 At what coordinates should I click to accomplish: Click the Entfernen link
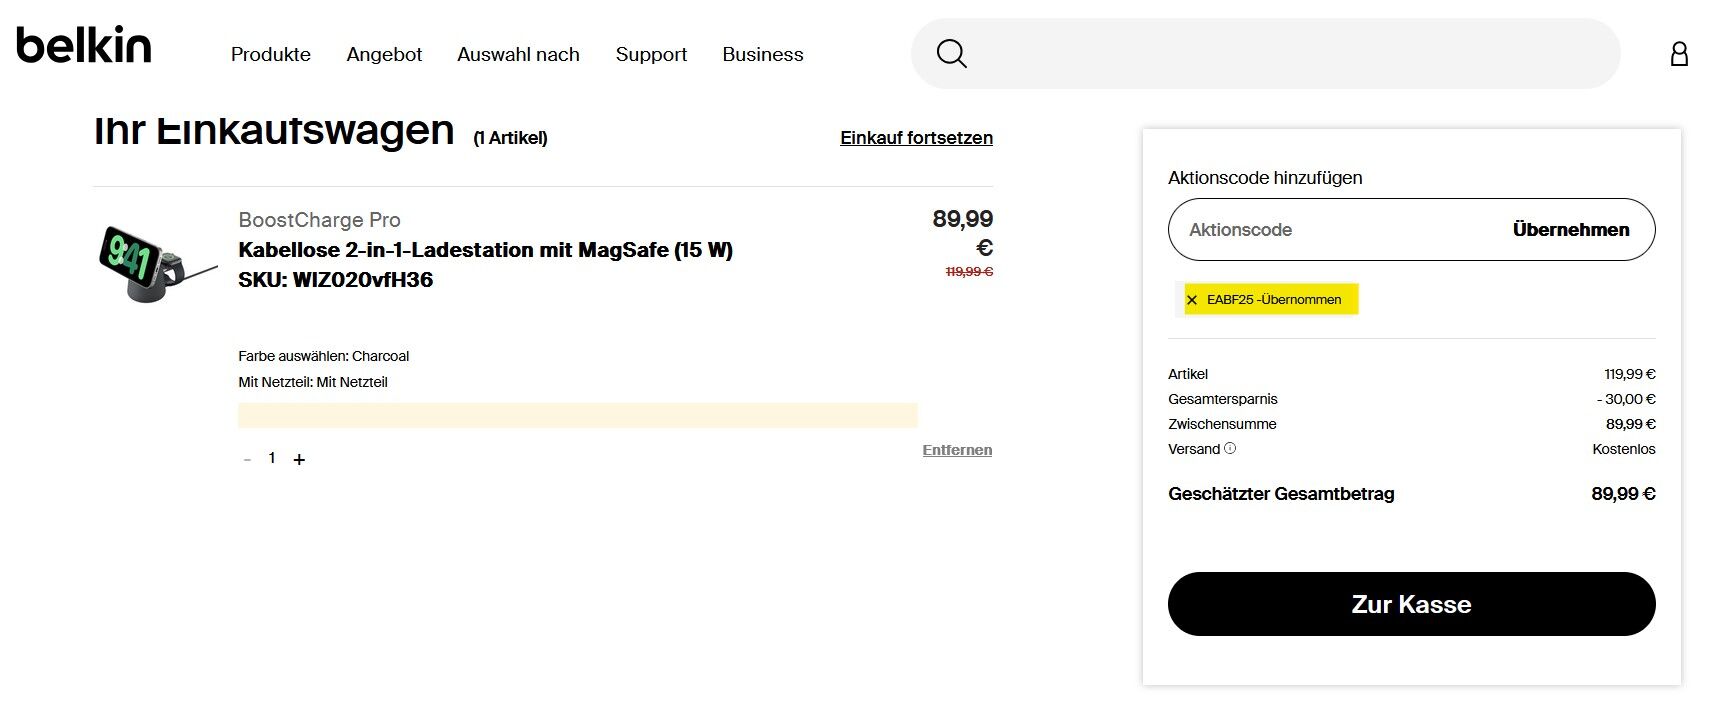coord(957,450)
